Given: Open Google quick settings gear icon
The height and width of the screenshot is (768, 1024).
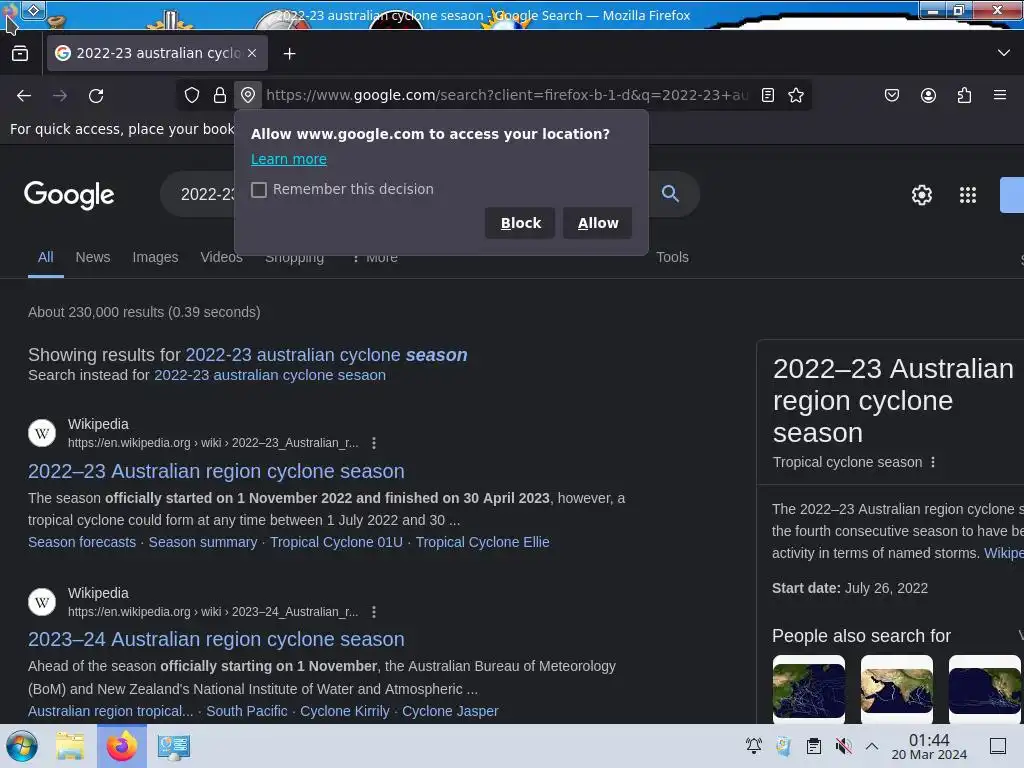Looking at the screenshot, I should click(x=921, y=195).
